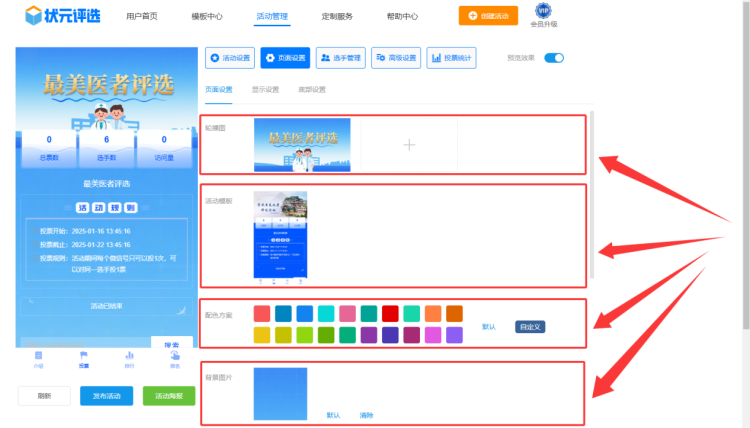The width and height of the screenshot is (750, 428).
Task: Open 活动设置 from the settings toolbar
Action: pos(230,58)
